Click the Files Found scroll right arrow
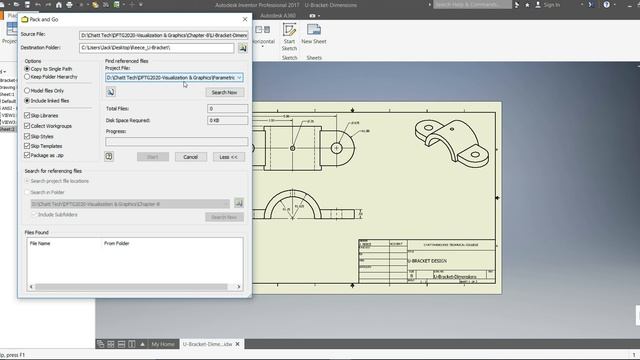 click(239, 287)
